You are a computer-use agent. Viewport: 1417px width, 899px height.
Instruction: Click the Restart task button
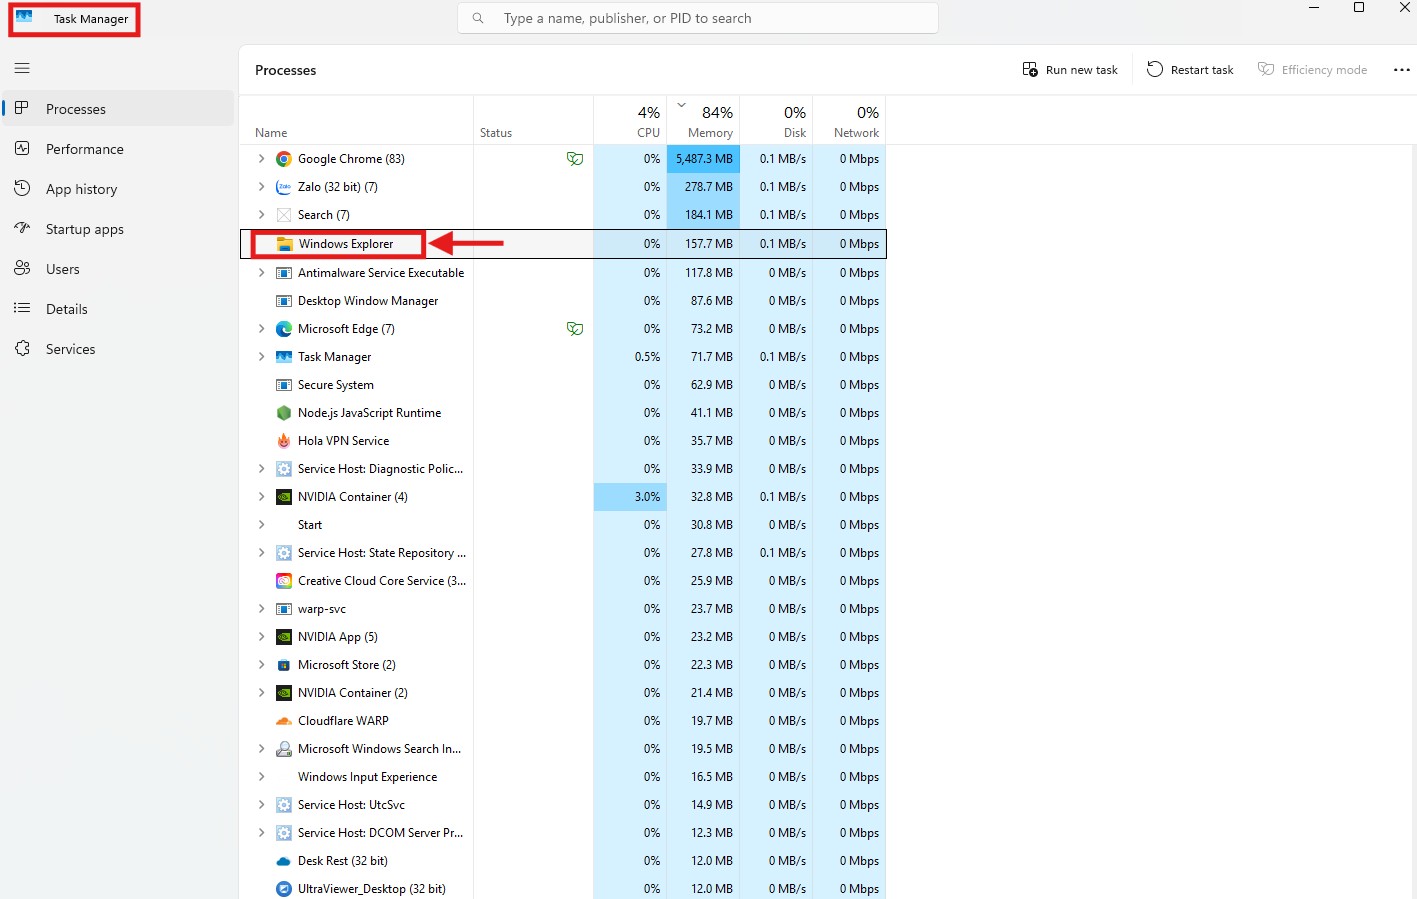1190,70
